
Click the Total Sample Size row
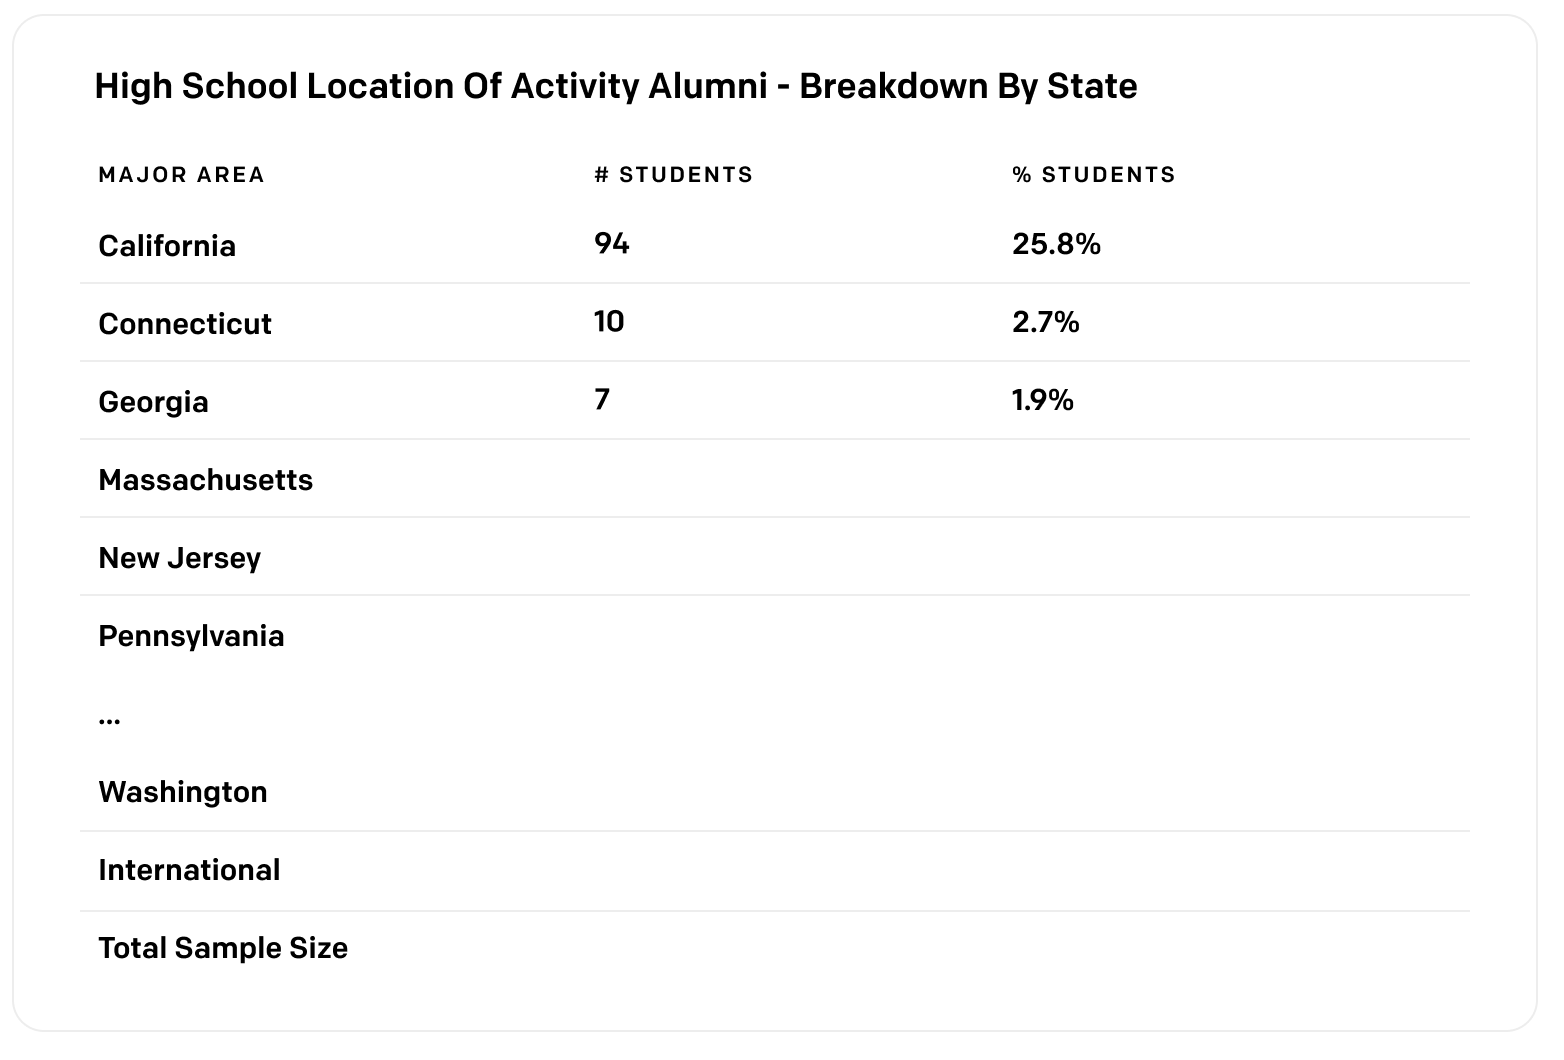point(775,948)
